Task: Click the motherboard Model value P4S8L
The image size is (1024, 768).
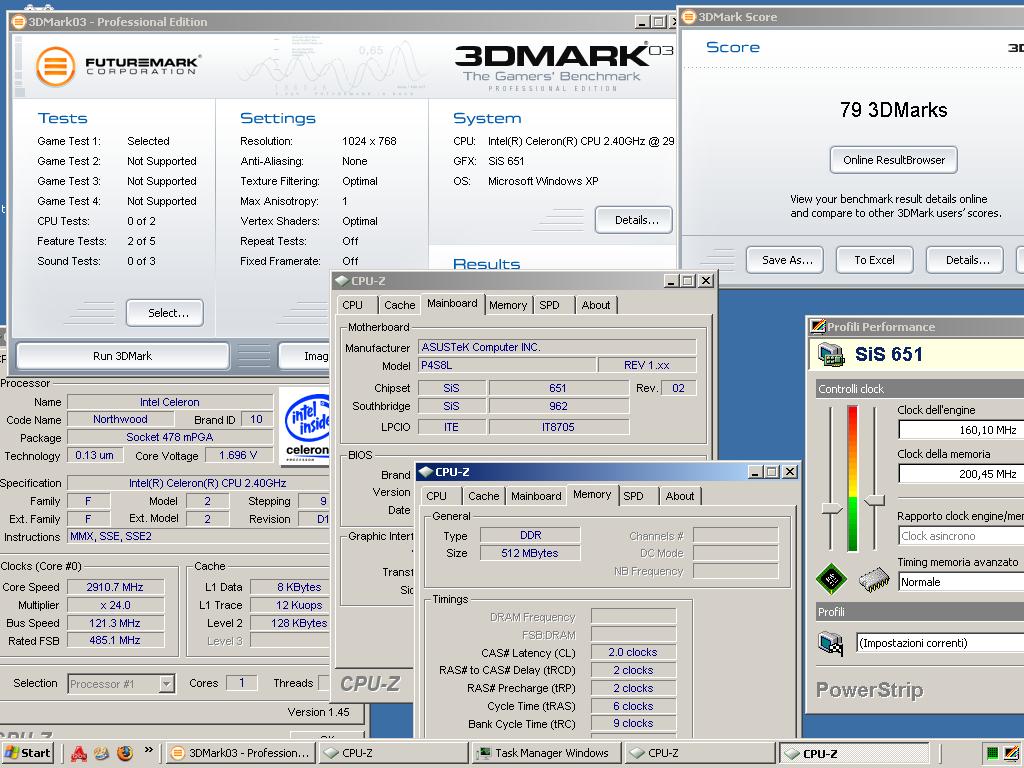Action: coord(507,365)
